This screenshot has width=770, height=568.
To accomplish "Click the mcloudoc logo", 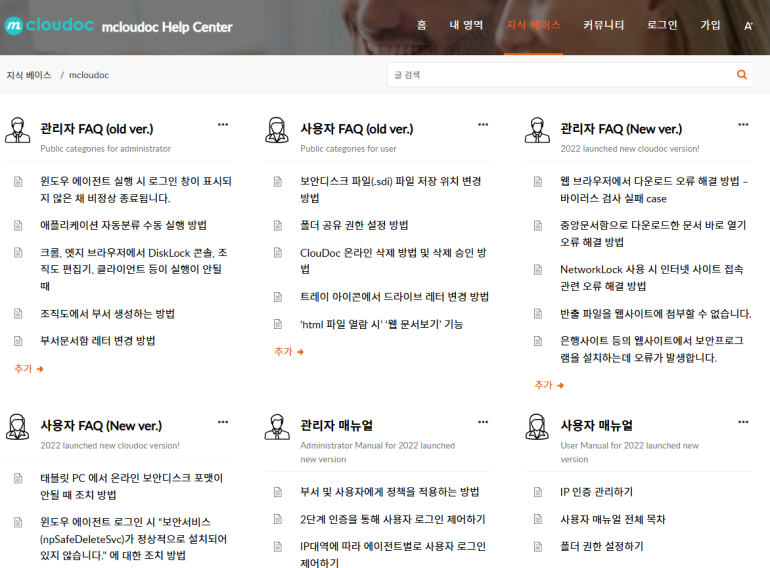I will coord(49,26).
